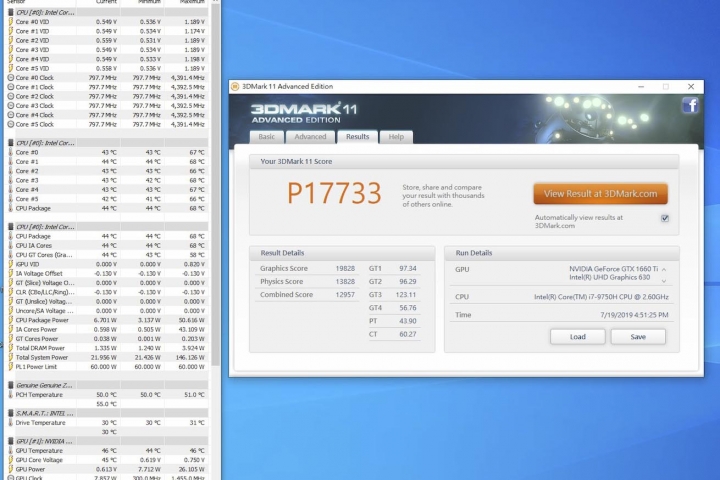Screen dimensions: 720x480
Task: Collapse the CPU [#0] core temperatures group
Action: pos(11,143)
